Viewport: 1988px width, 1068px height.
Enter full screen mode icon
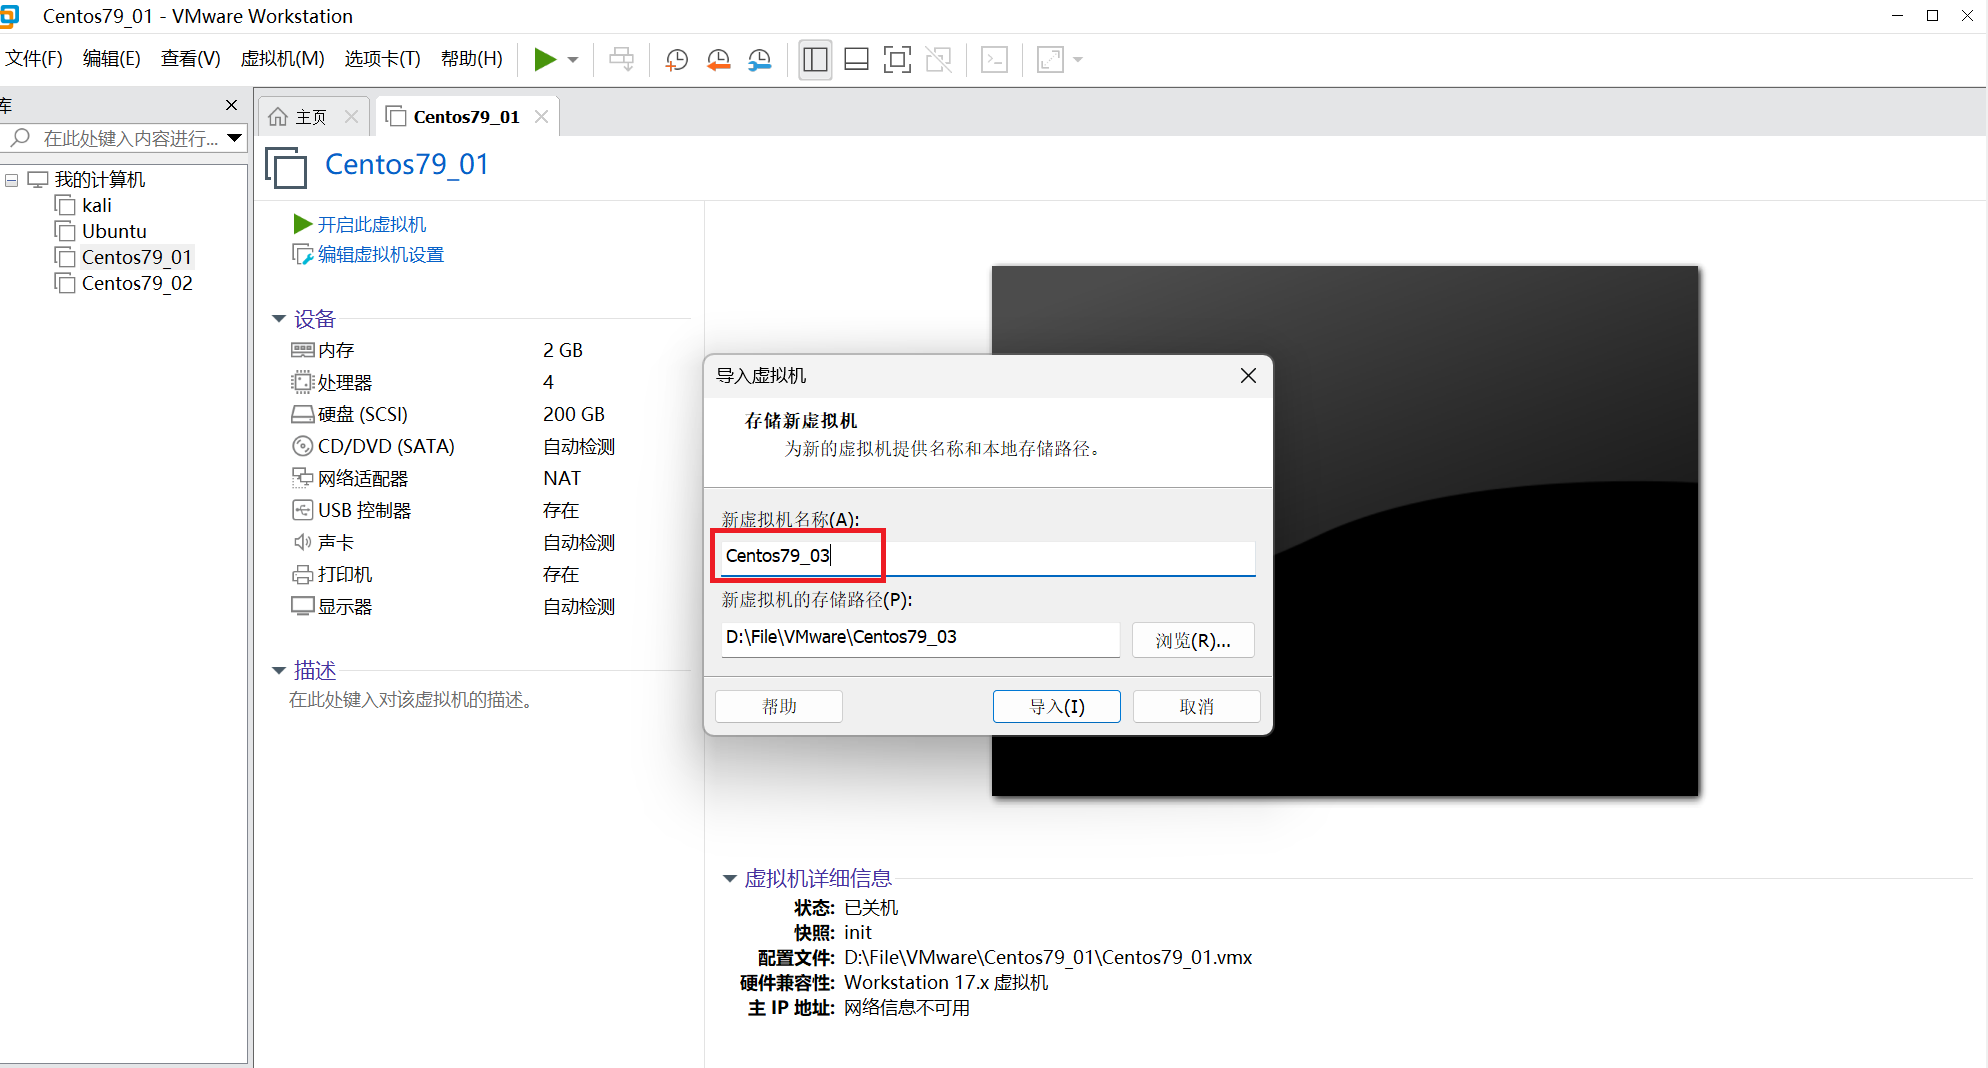tap(897, 60)
